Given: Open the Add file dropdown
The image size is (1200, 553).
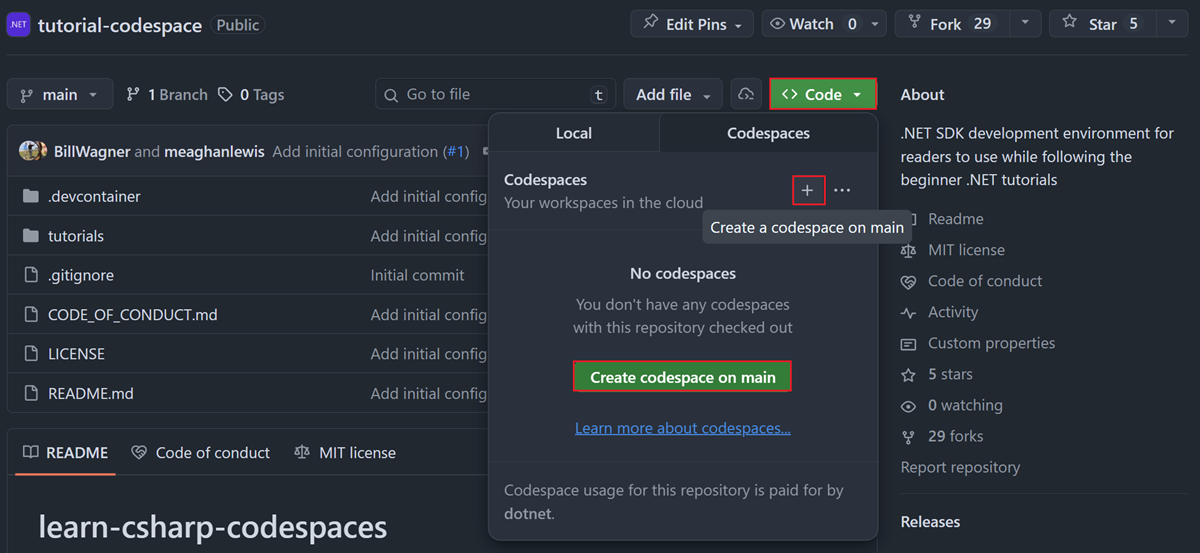Looking at the screenshot, I should [672, 94].
